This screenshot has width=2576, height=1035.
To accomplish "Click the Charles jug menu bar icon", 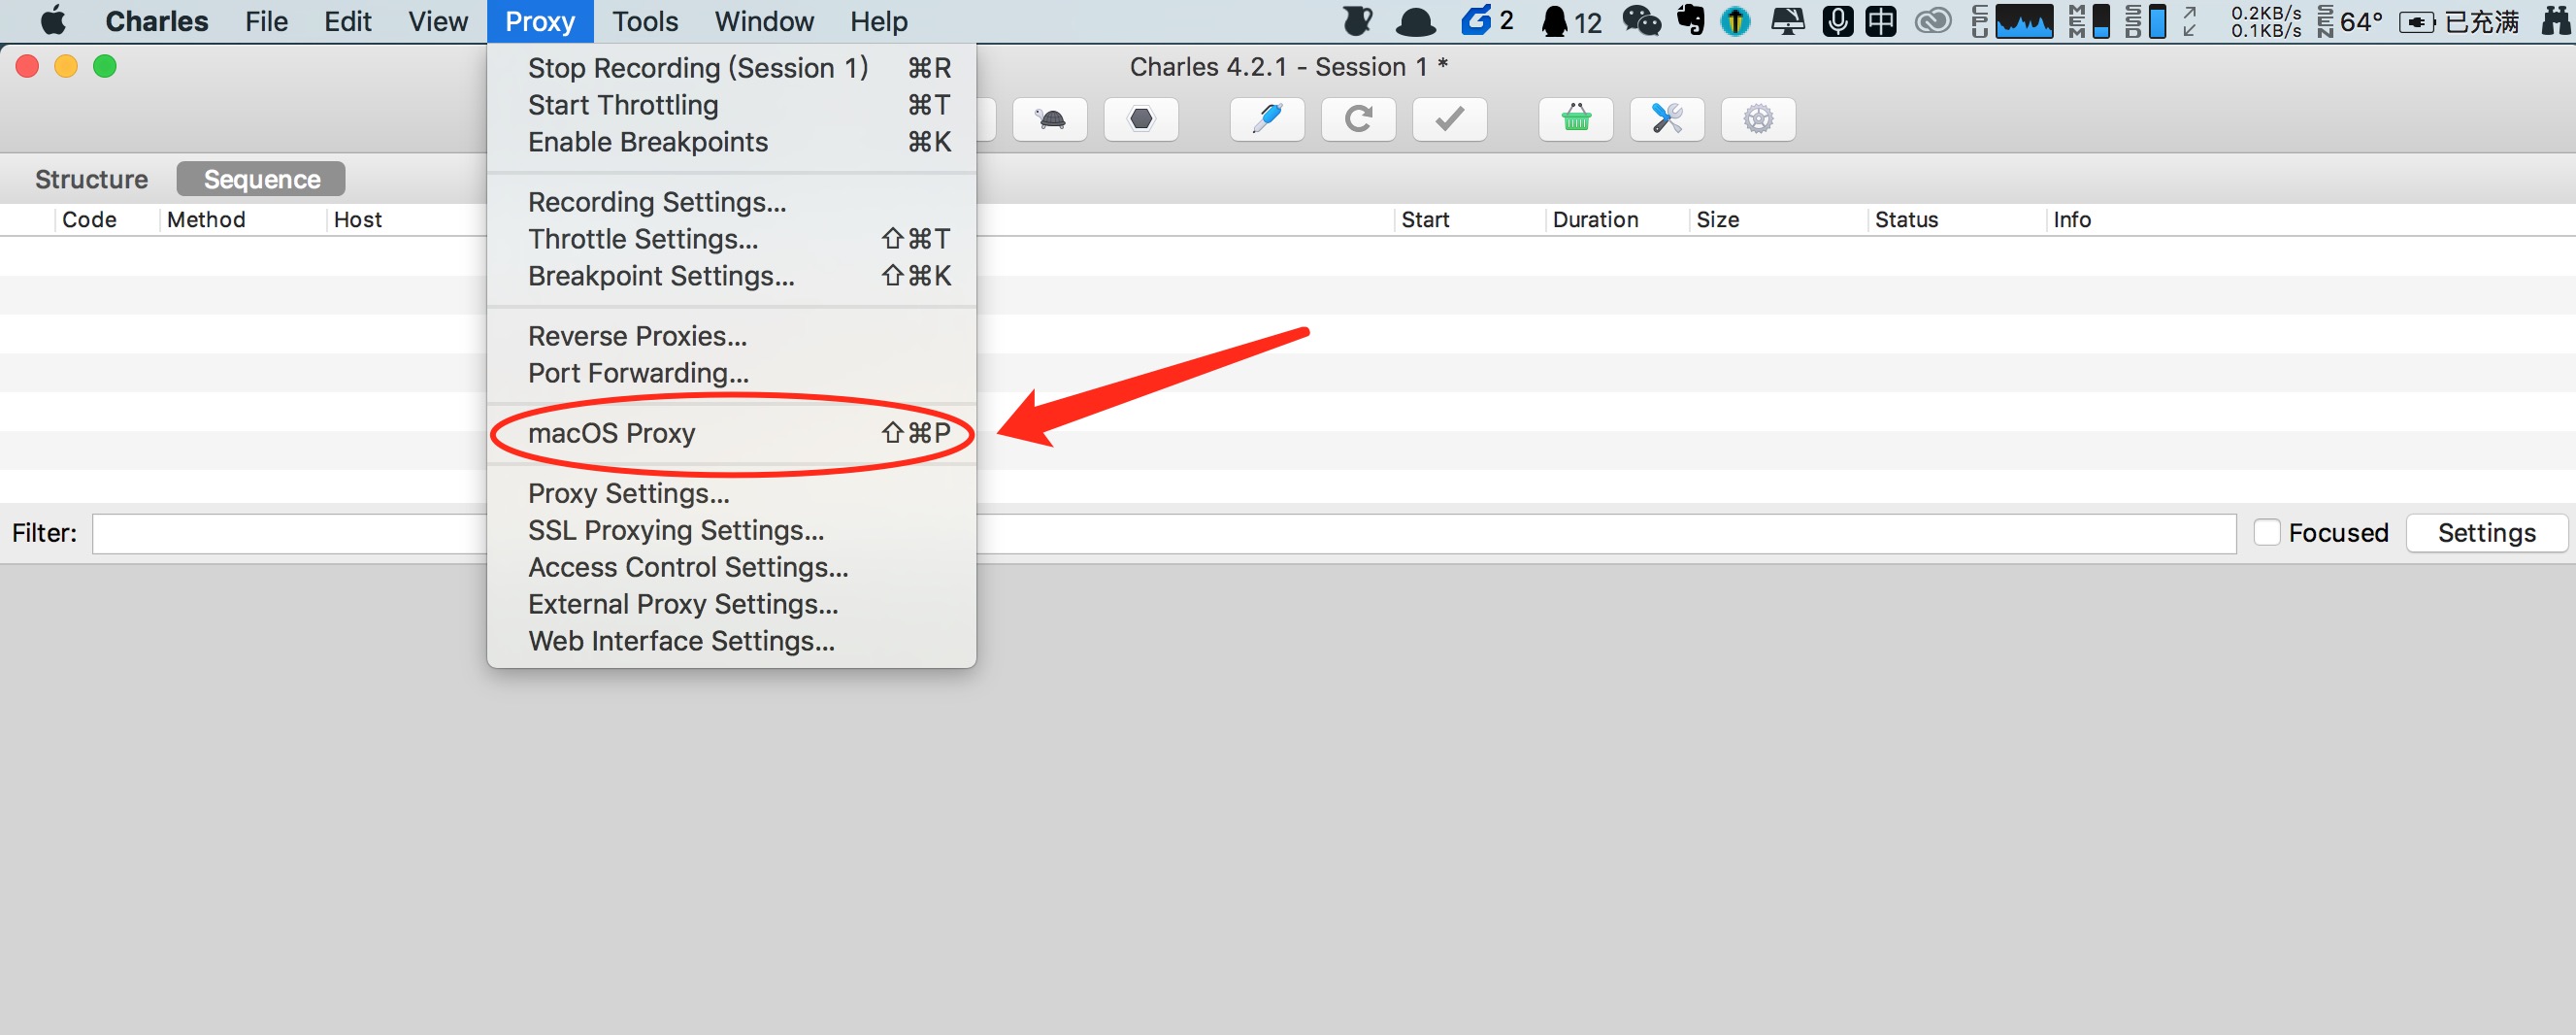I will point(1357,21).
